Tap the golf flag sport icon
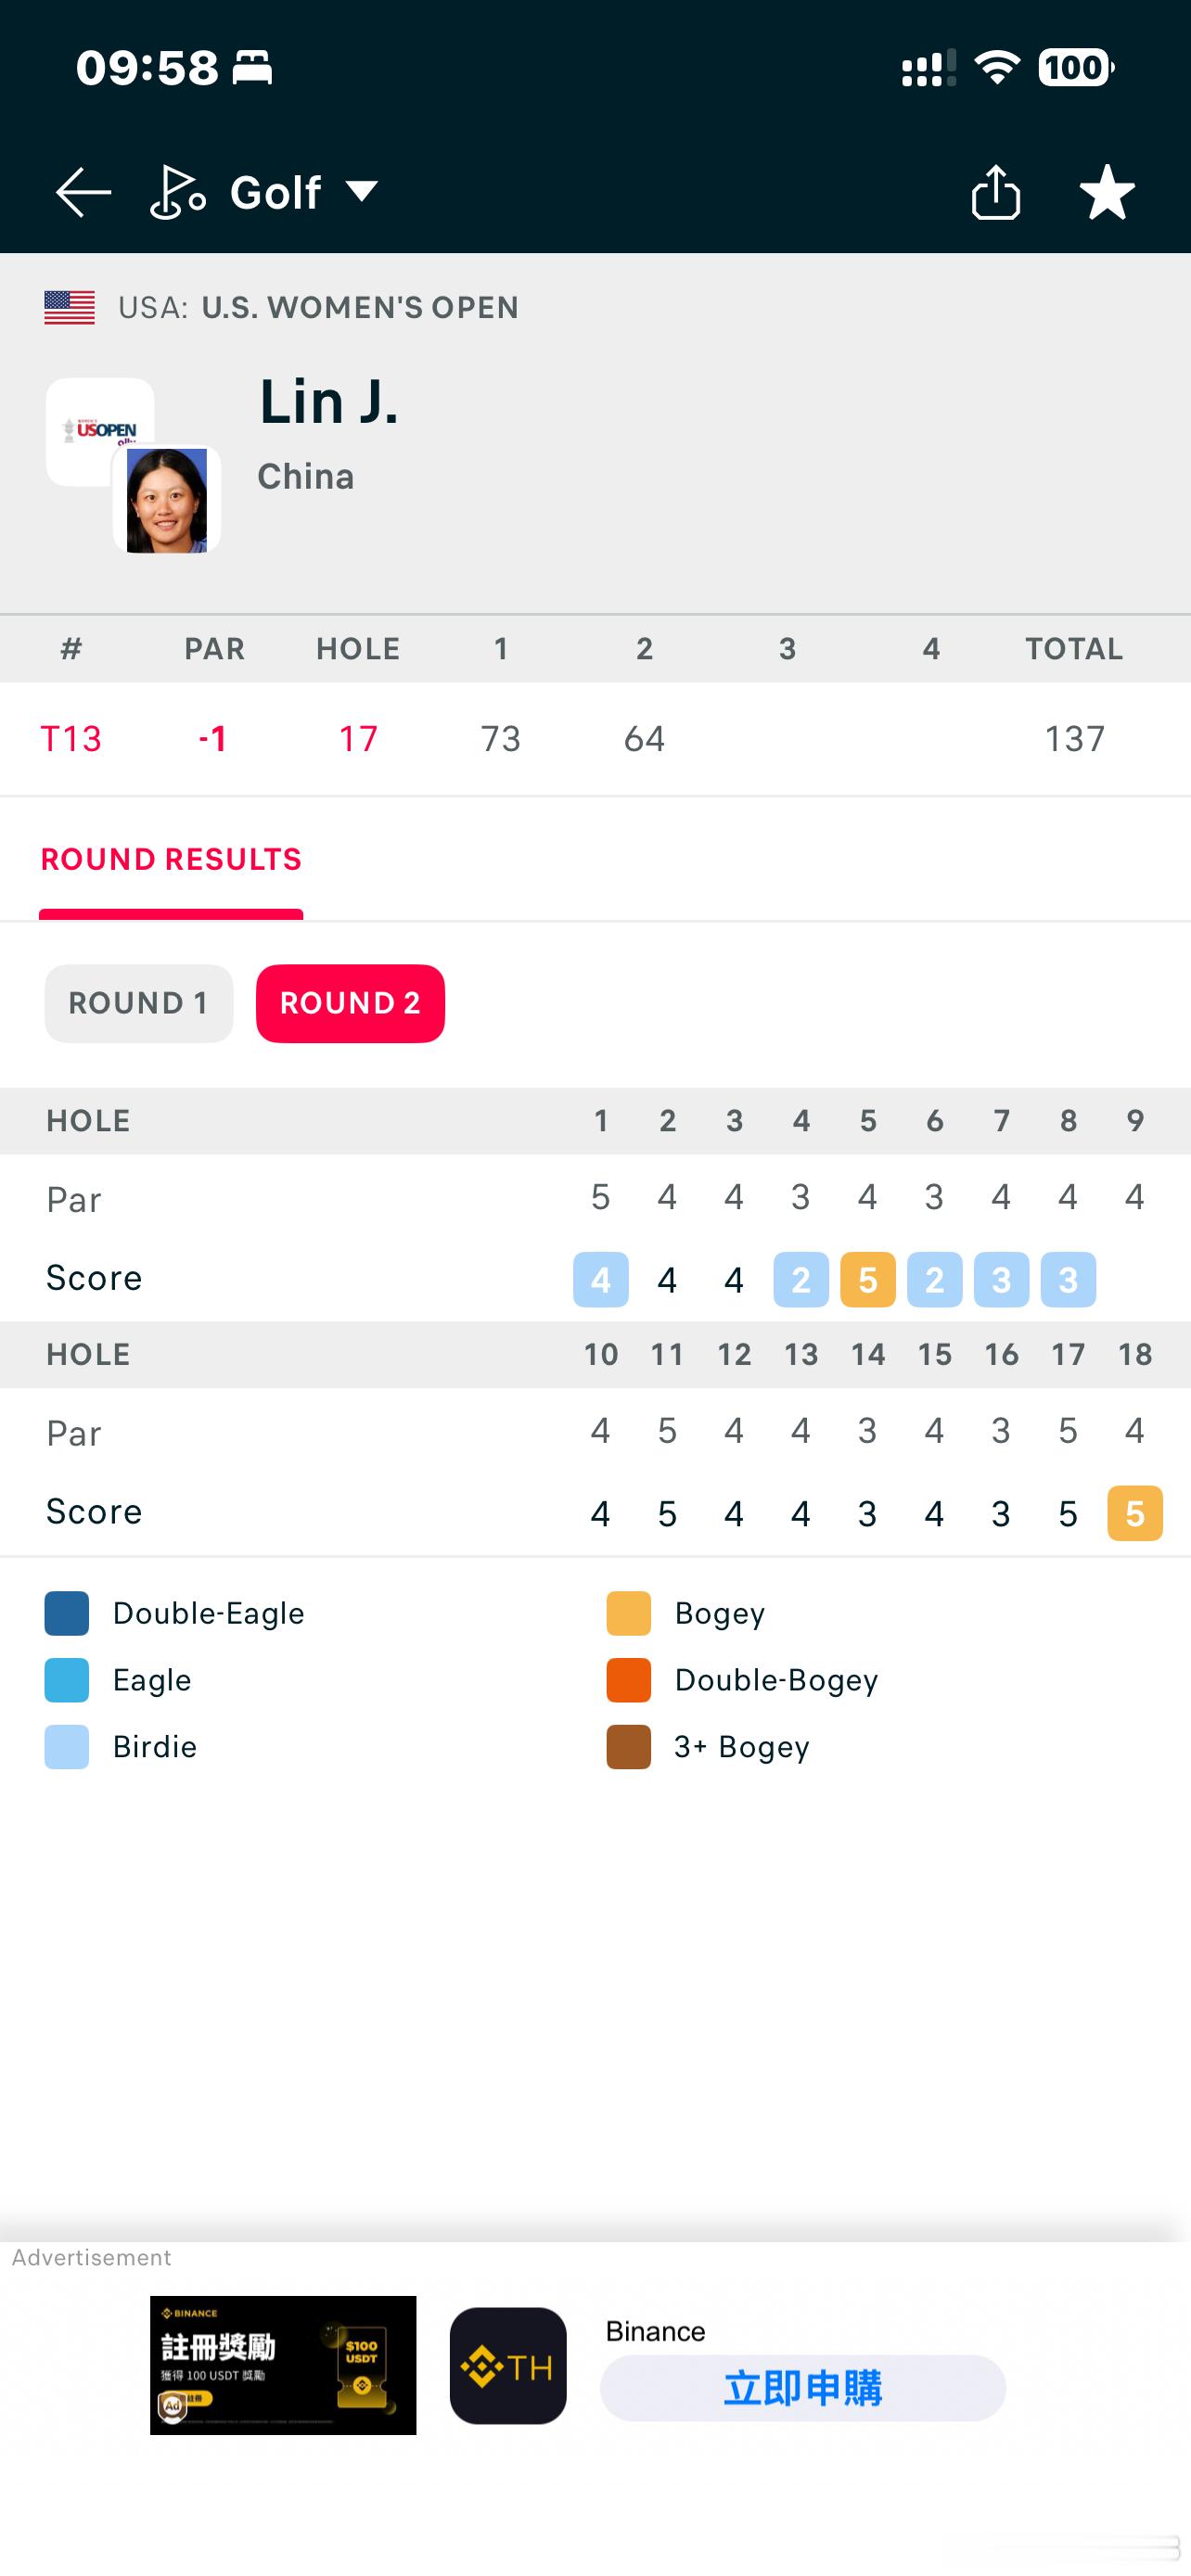 pos(178,192)
